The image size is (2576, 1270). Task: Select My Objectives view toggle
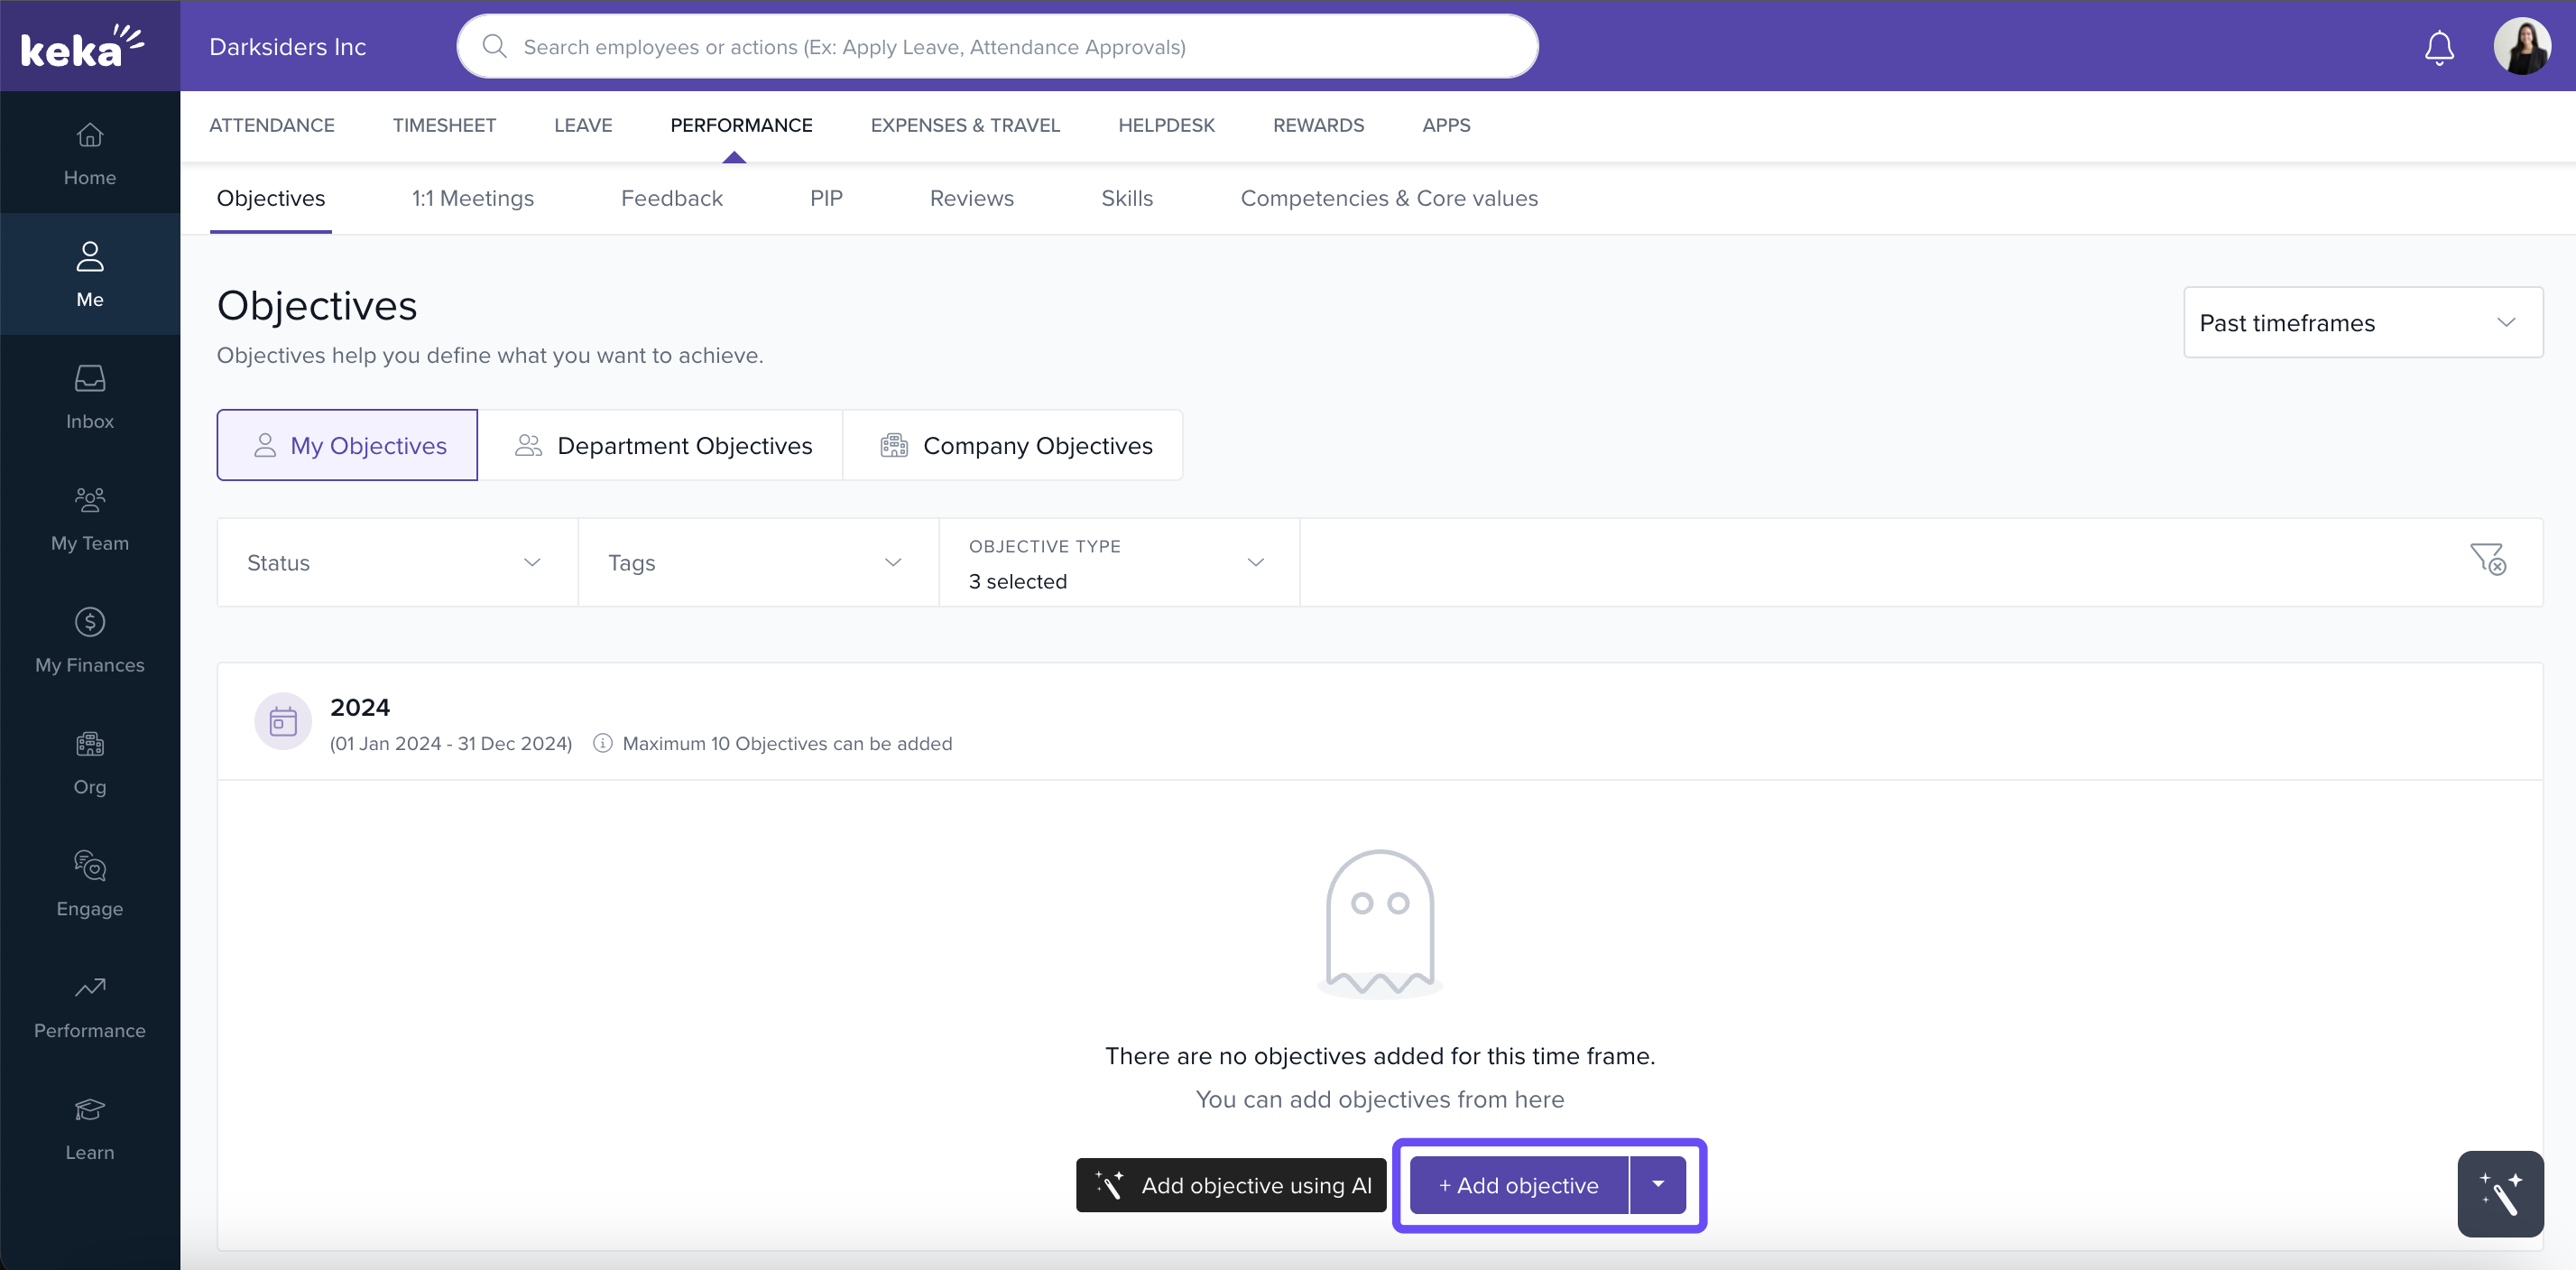347,445
